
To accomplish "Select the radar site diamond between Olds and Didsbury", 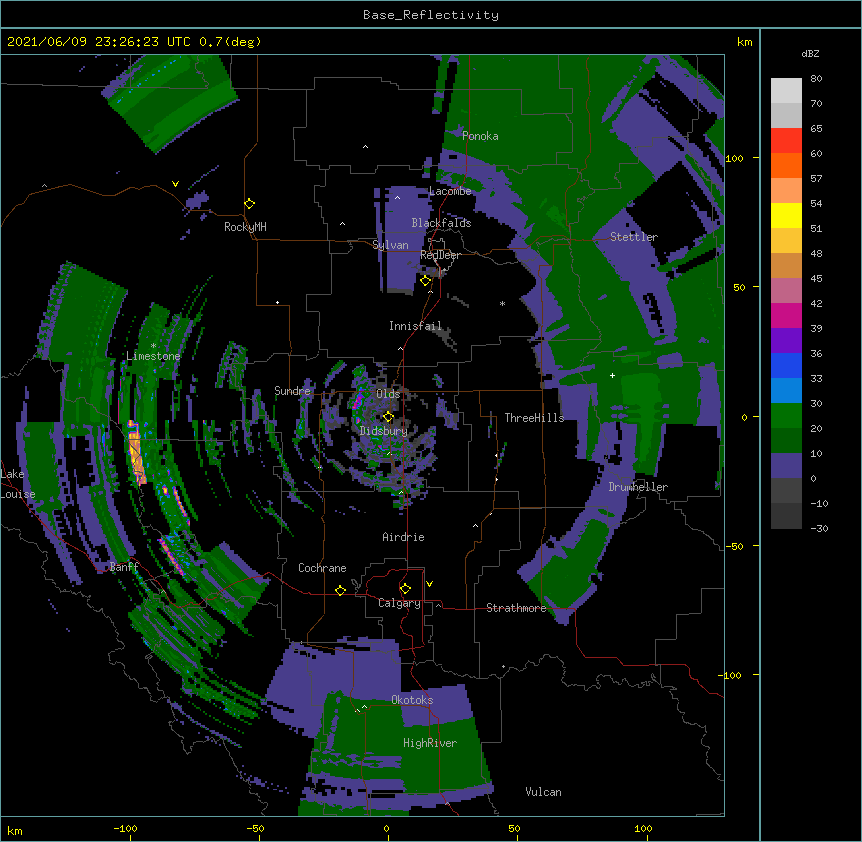I will pyautogui.click(x=388, y=417).
